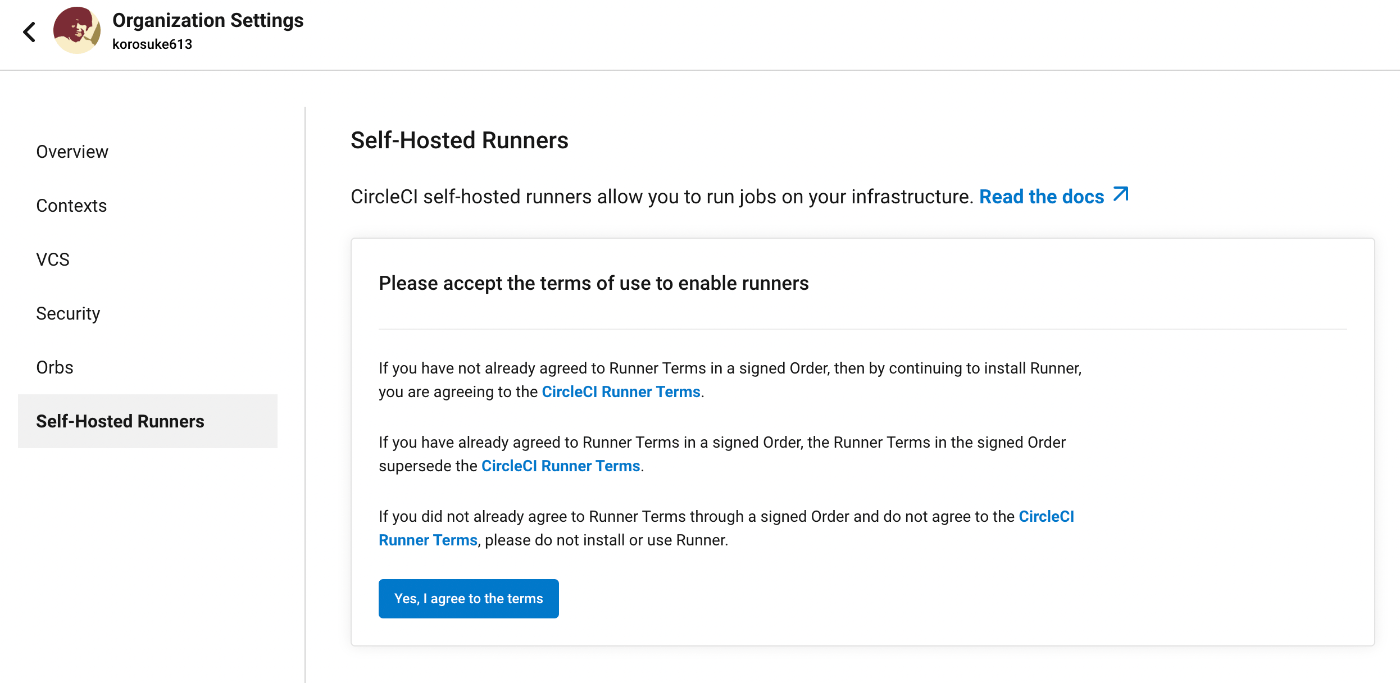Select Self-Hosted Runners in the sidebar
Image resolution: width=1400 pixels, height=683 pixels.
pos(148,421)
